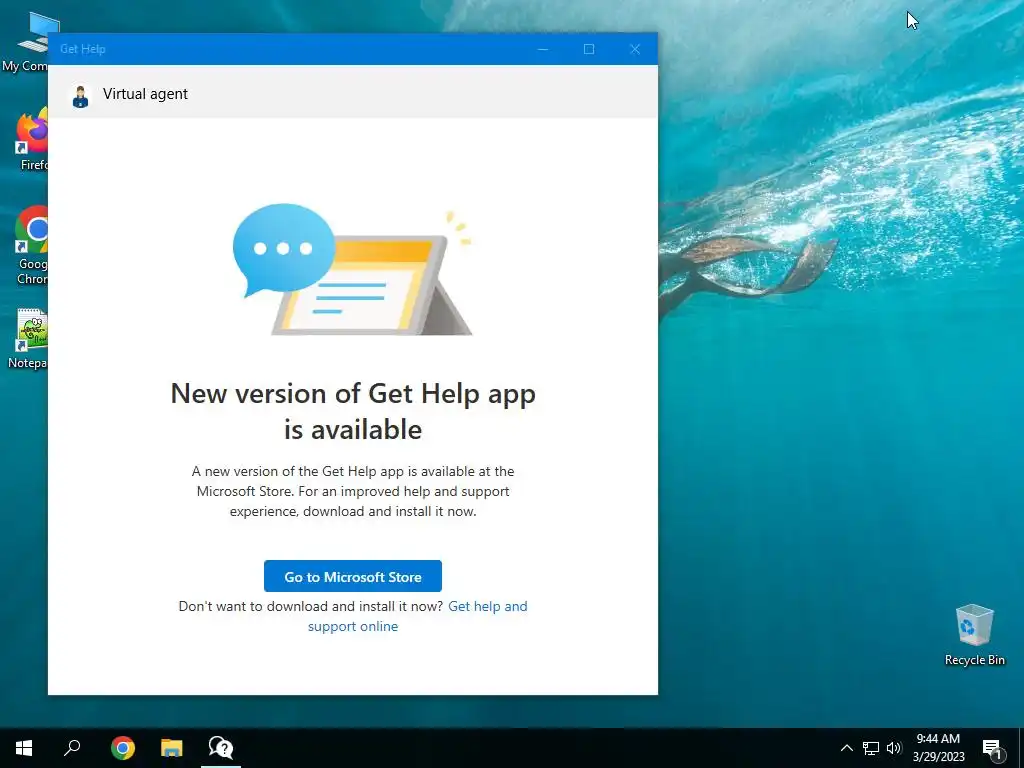The width and height of the screenshot is (1024, 768).
Task: Open the notification center icon
Action: pyautogui.click(x=992, y=748)
